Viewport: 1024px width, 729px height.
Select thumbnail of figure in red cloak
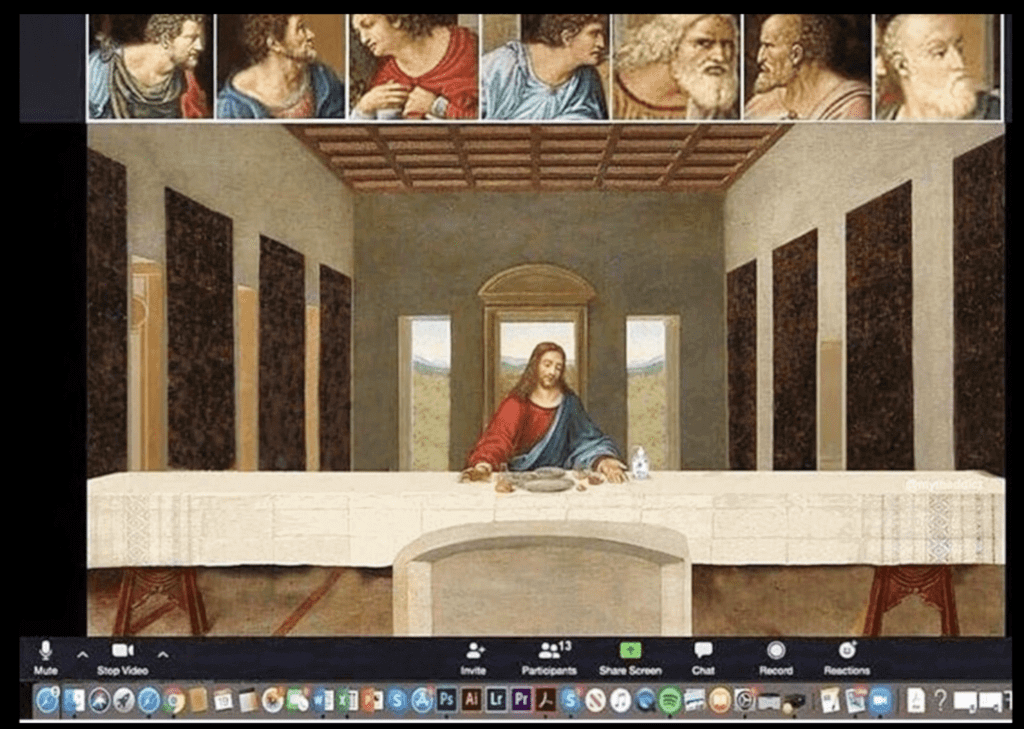tap(414, 67)
